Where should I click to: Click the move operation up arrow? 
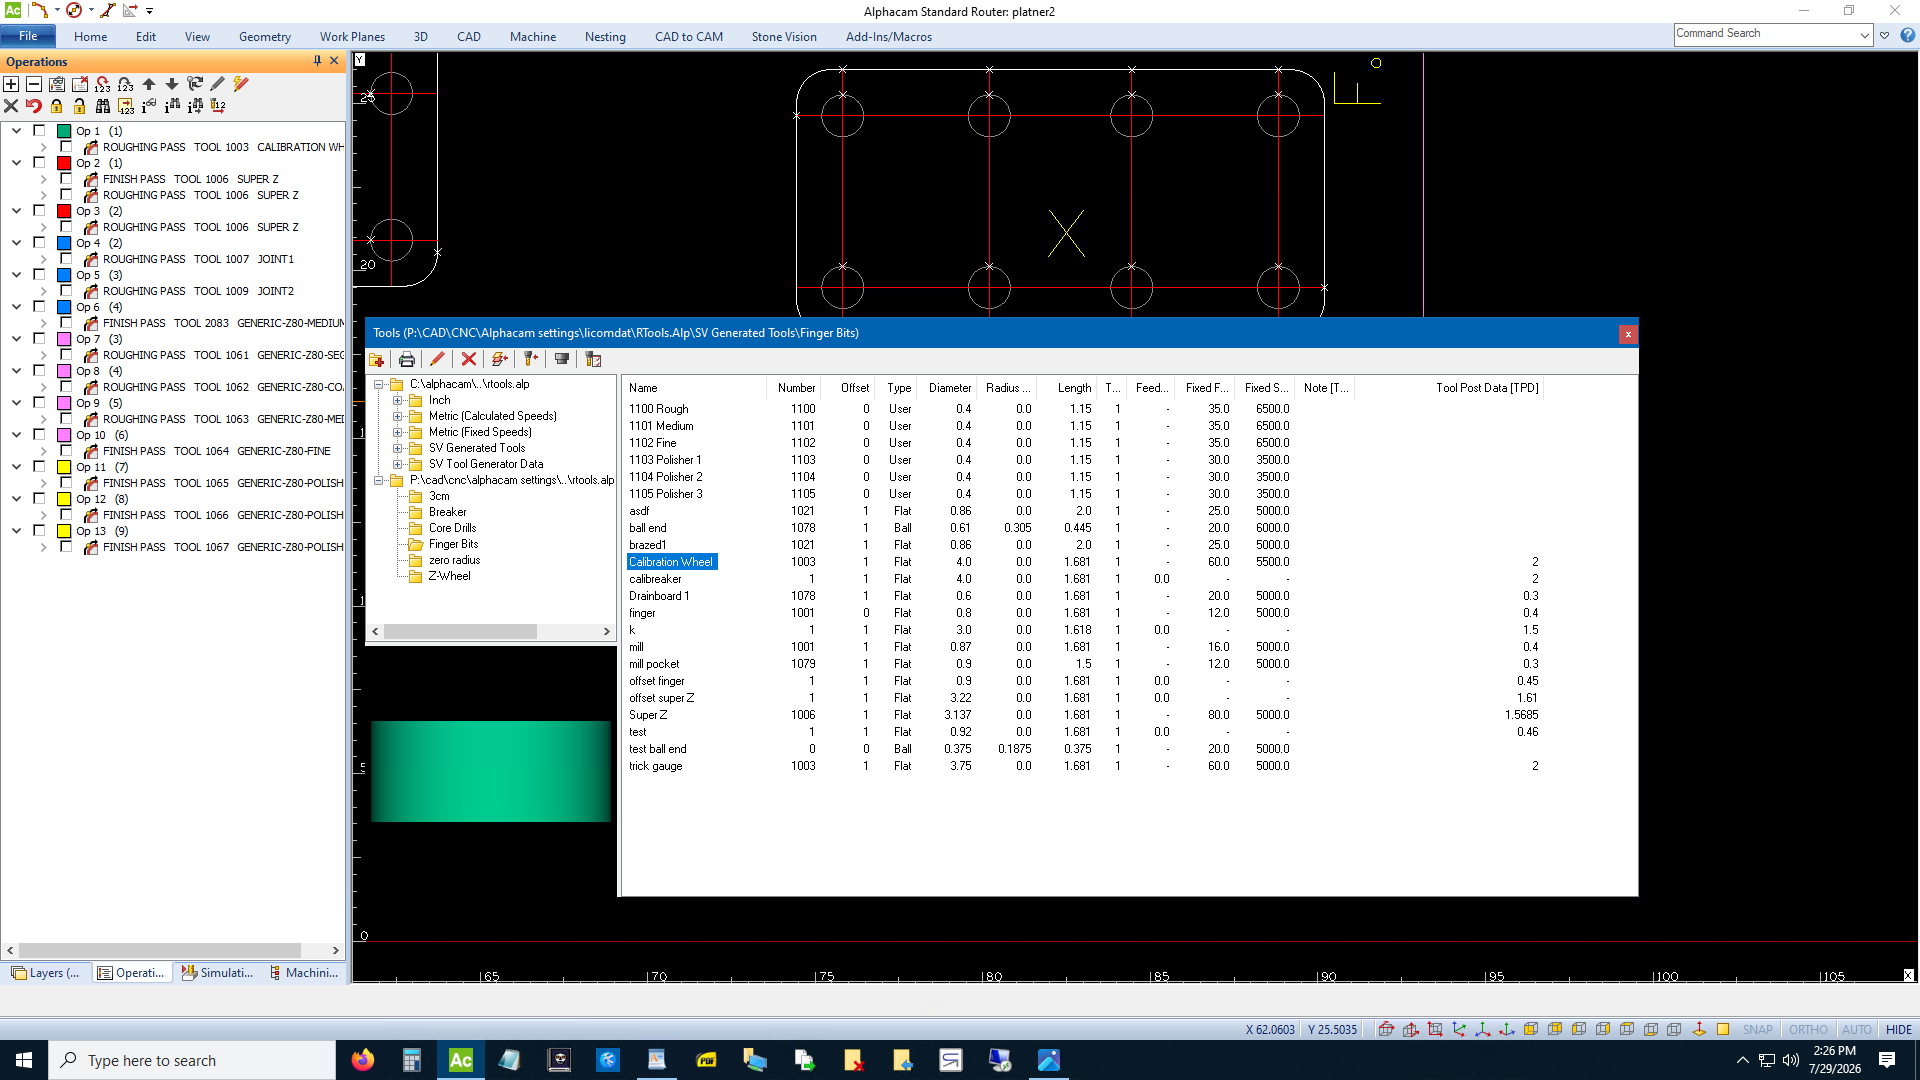tap(149, 84)
